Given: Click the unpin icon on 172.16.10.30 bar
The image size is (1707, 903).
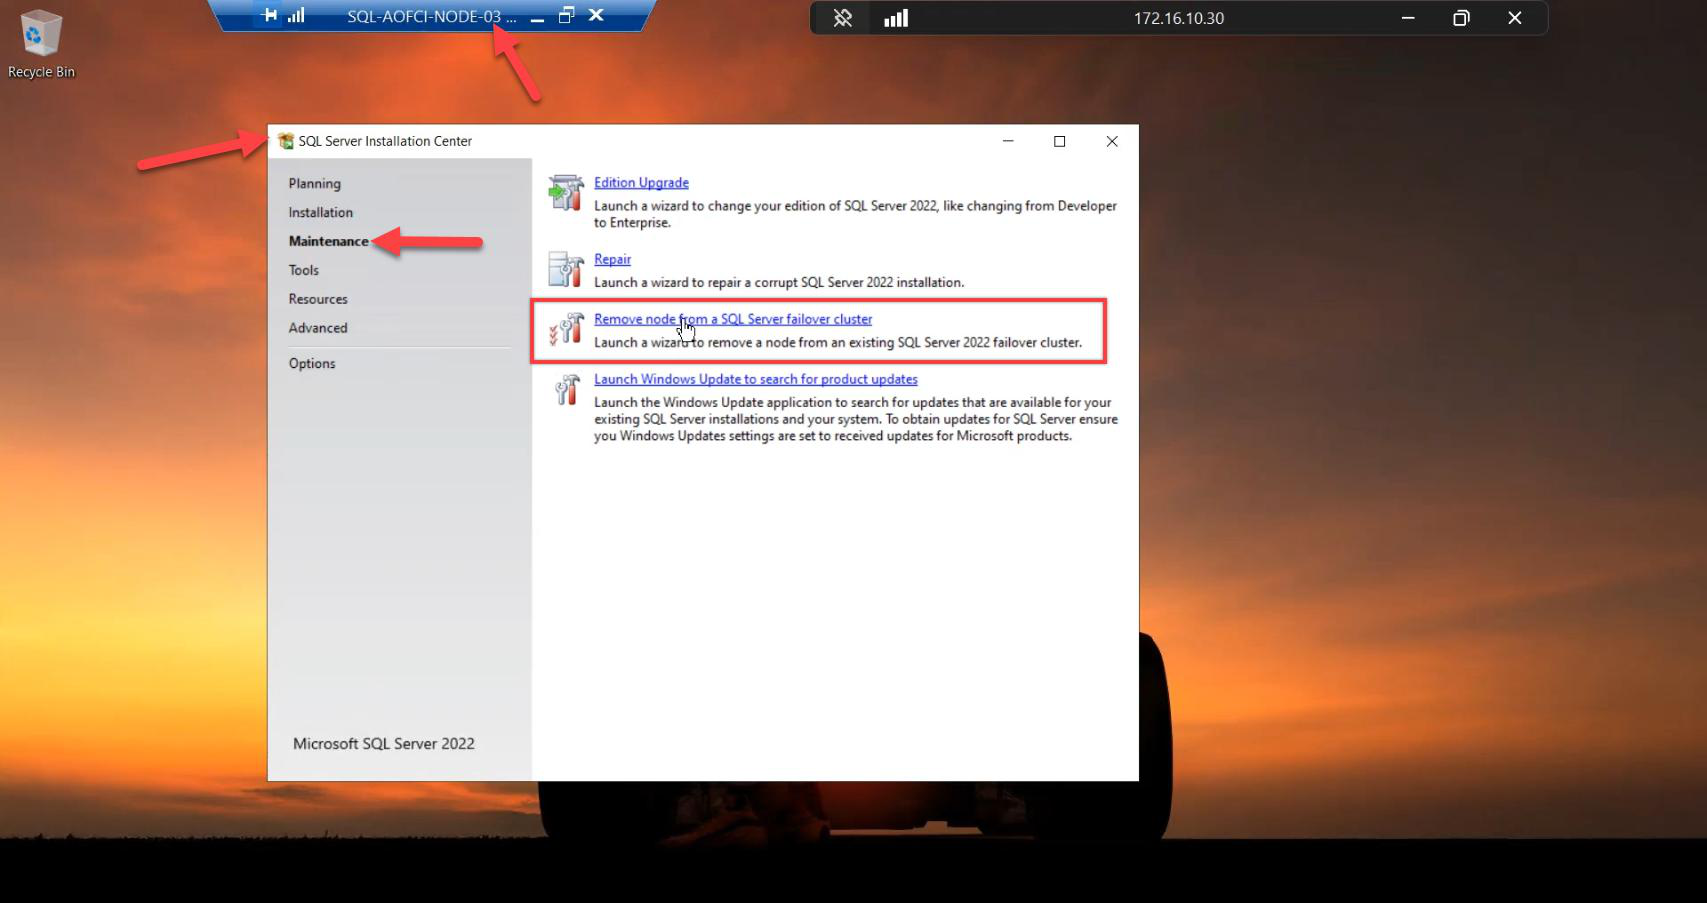Looking at the screenshot, I should coord(843,18).
